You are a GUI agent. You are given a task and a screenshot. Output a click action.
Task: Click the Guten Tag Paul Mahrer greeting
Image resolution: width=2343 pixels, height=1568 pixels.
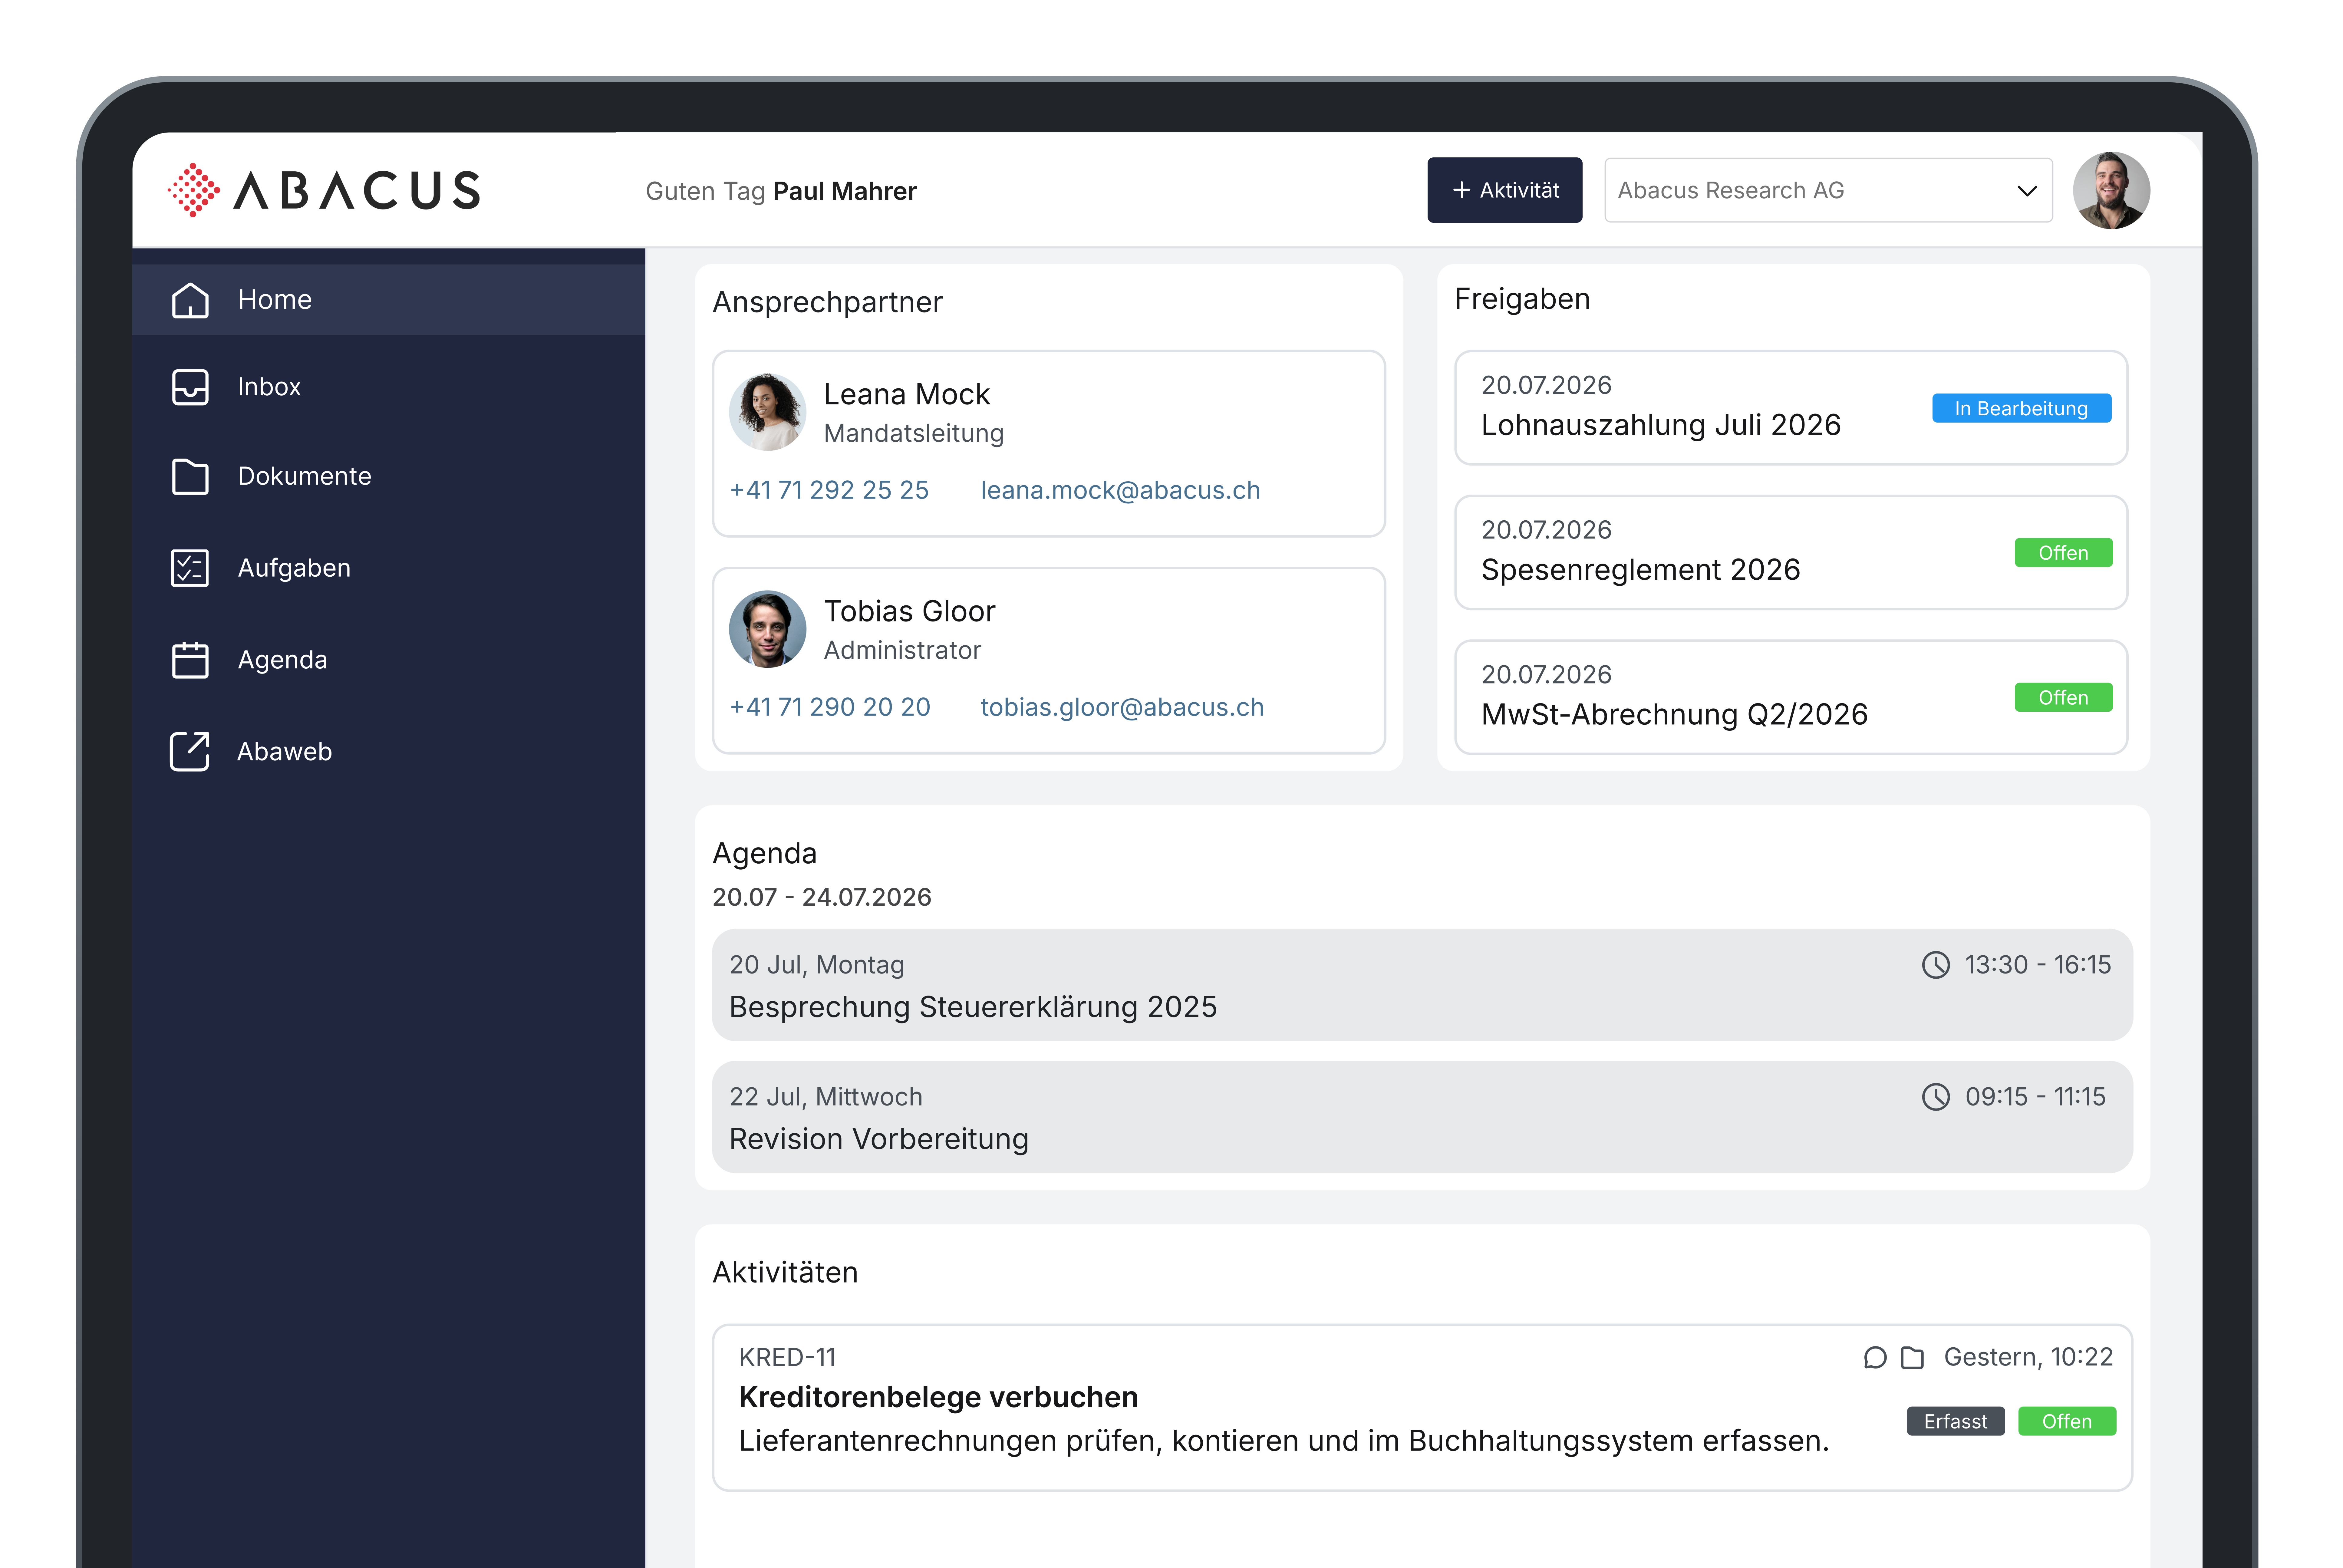click(781, 191)
